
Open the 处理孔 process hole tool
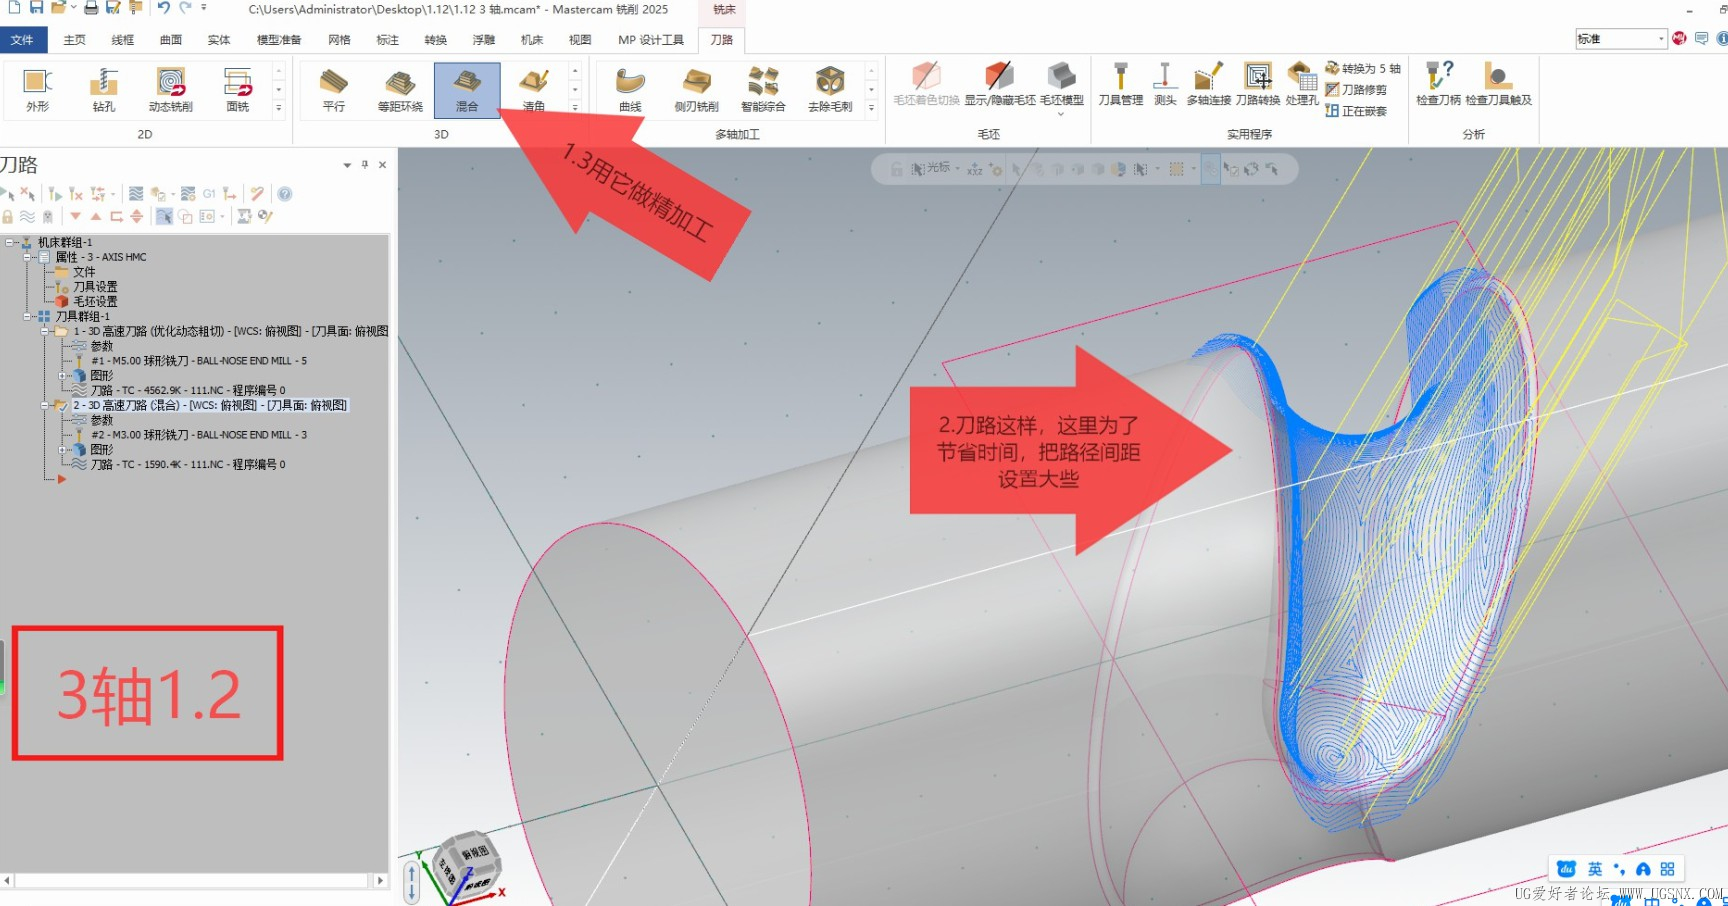(x=1302, y=84)
